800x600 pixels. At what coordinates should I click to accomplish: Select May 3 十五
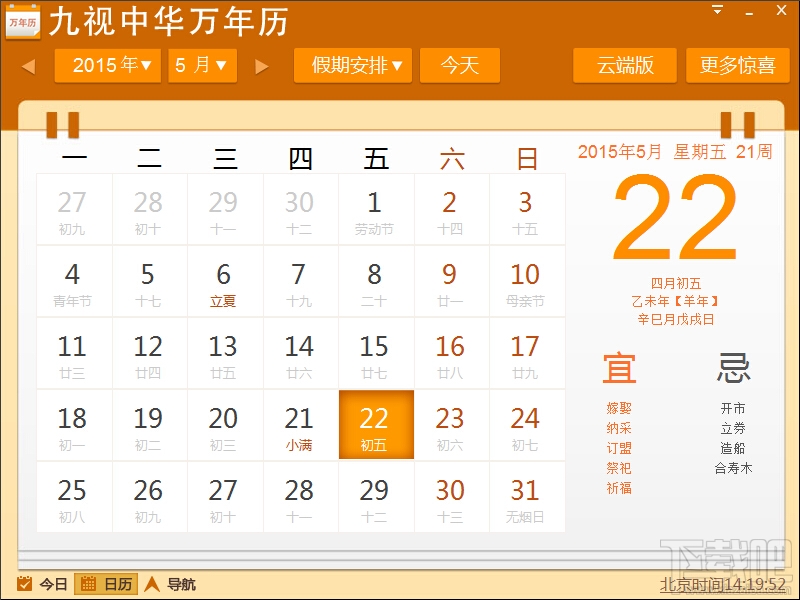(x=527, y=210)
